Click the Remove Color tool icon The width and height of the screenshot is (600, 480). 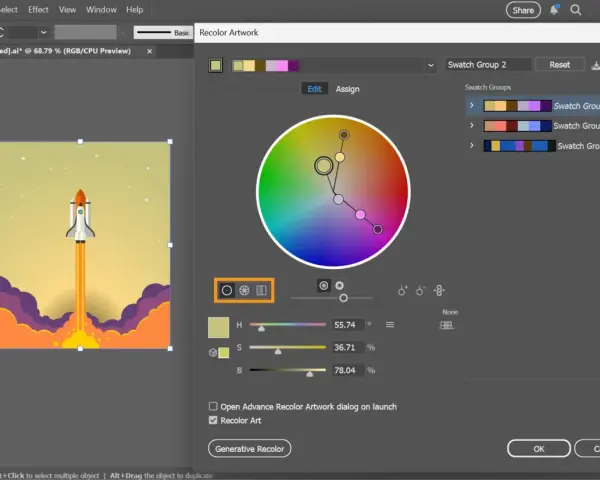[421, 291]
